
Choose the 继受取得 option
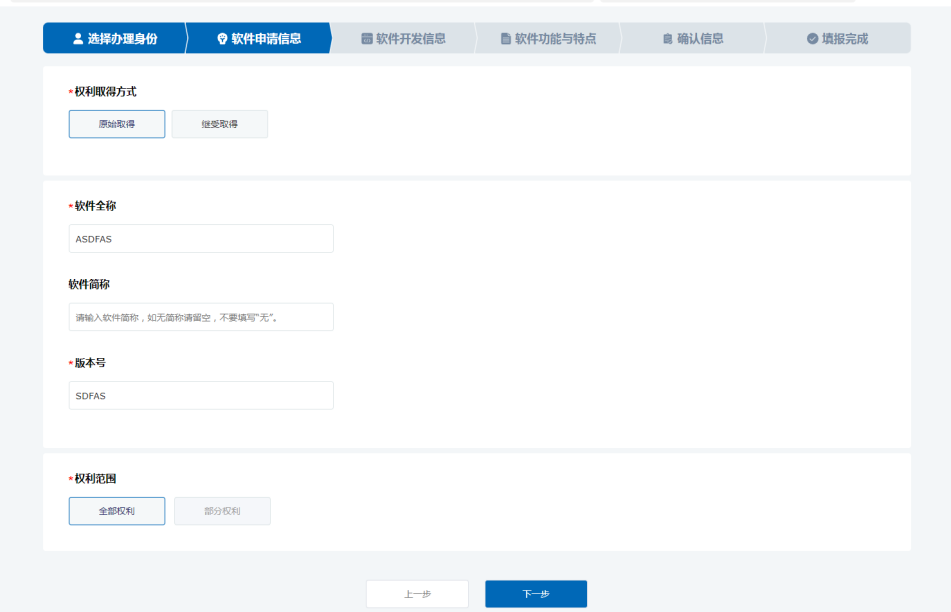pos(220,124)
